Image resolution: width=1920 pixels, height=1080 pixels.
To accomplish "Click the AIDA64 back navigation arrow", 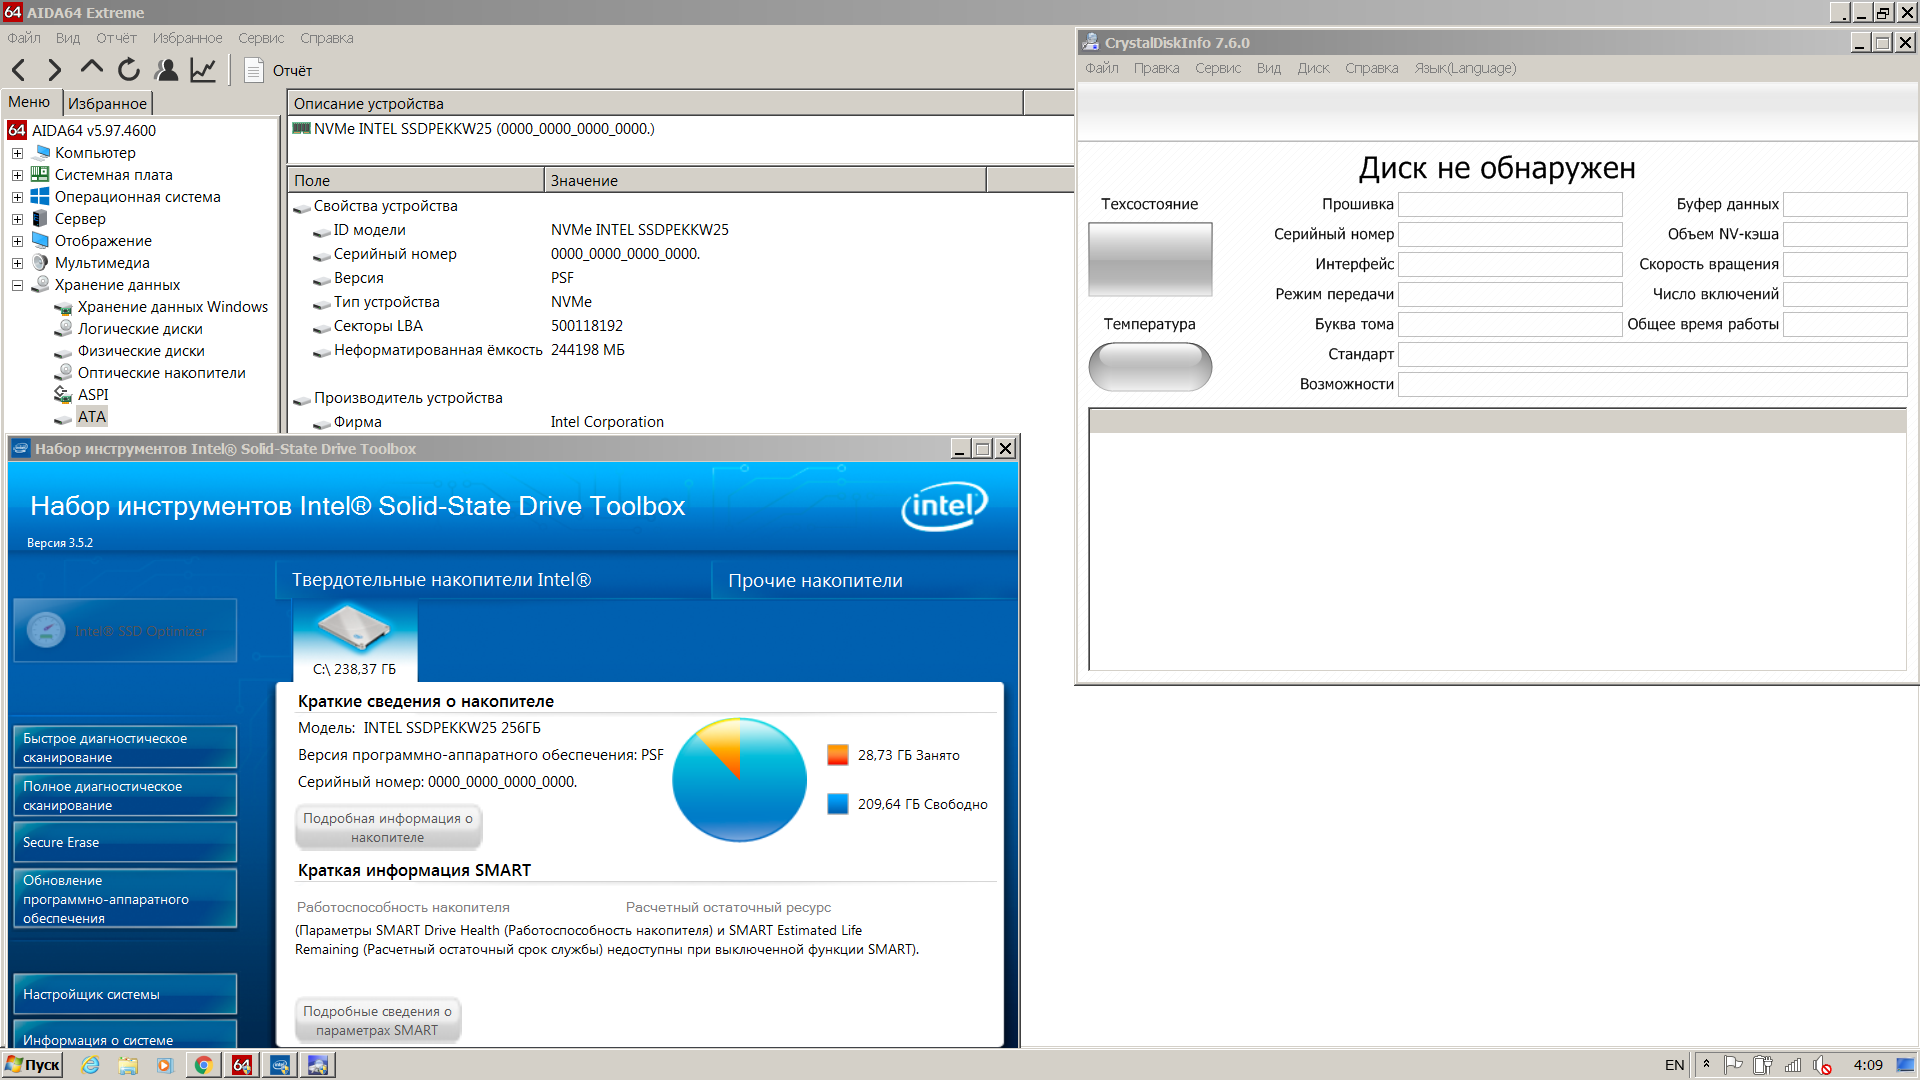I will tap(19, 70).
